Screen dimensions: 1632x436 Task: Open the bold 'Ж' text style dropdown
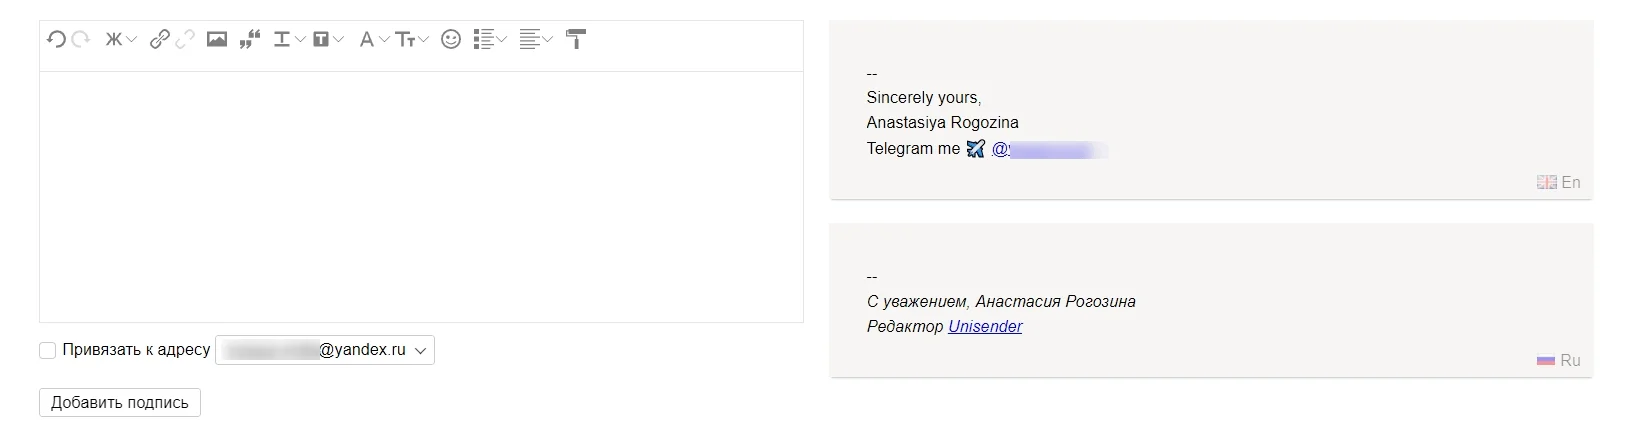pos(120,40)
